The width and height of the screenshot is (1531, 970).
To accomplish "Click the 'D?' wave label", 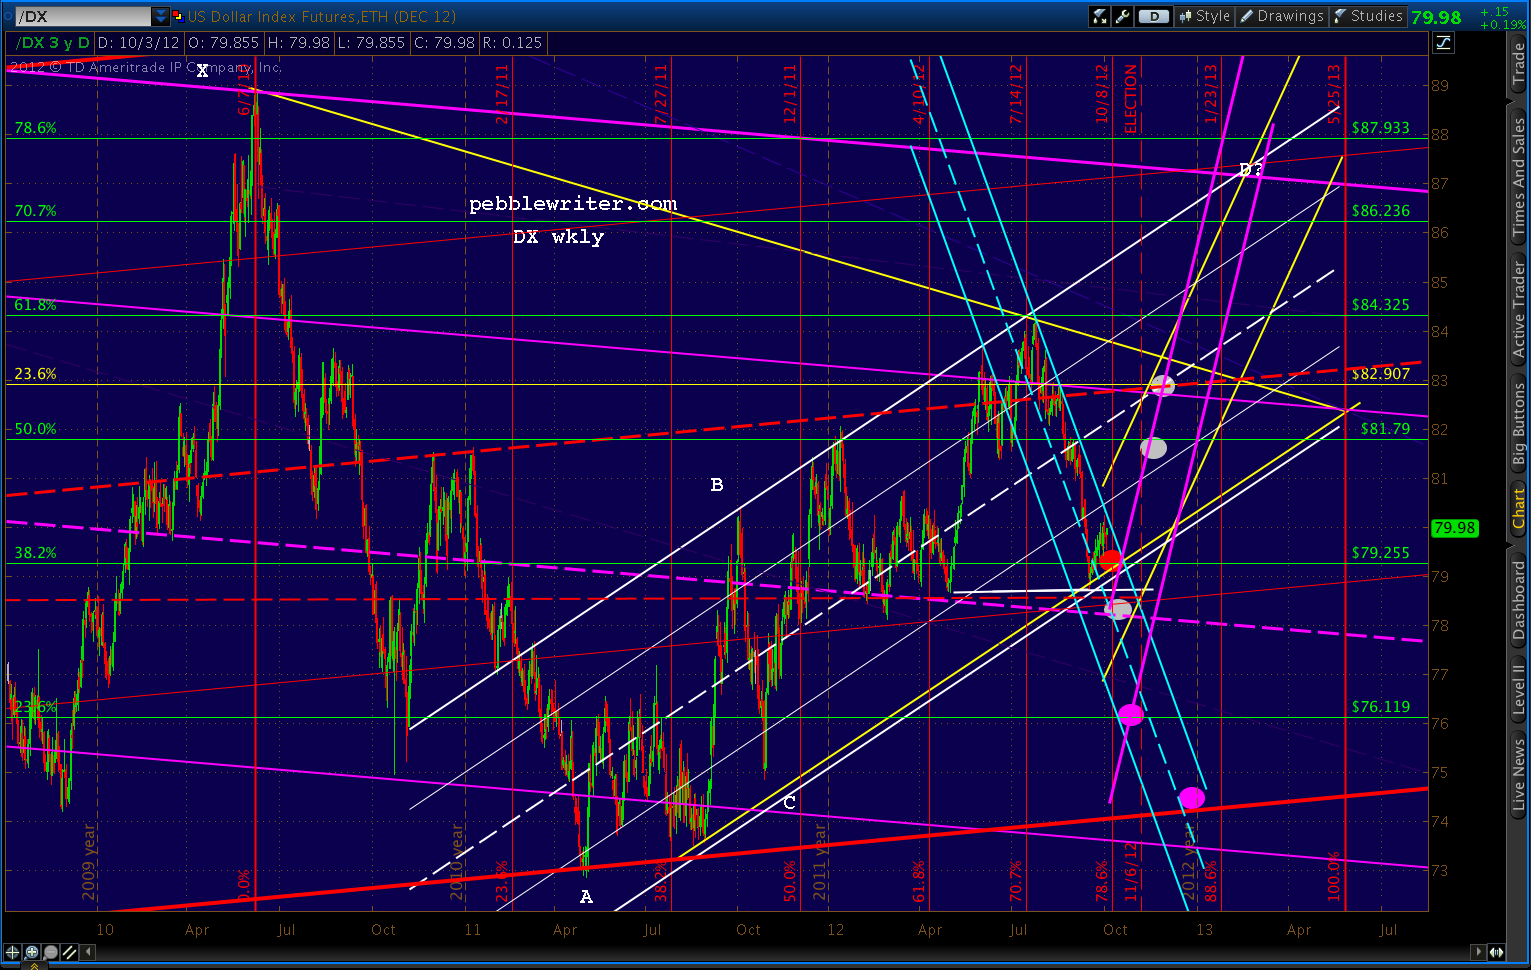I will click(x=1251, y=170).
